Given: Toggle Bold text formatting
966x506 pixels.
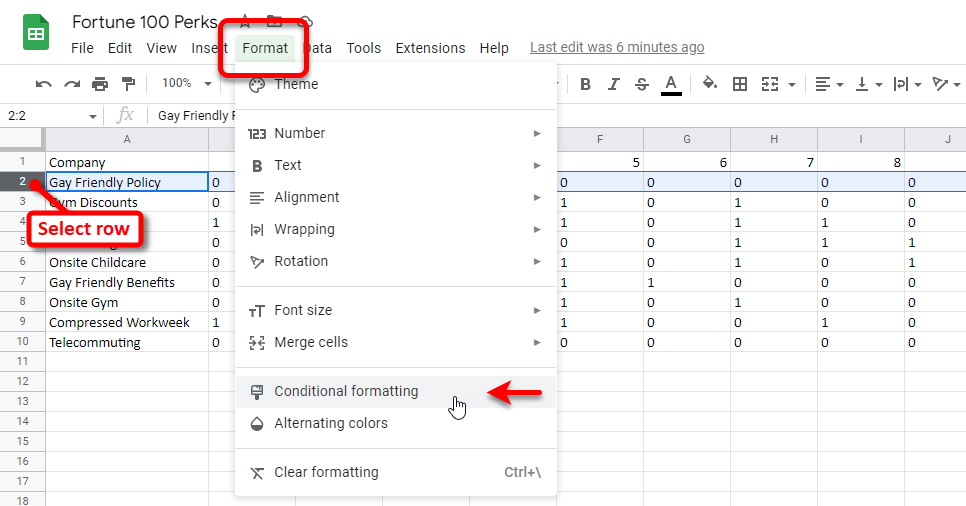Looking at the screenshot, I should click(x=585, y=84).
